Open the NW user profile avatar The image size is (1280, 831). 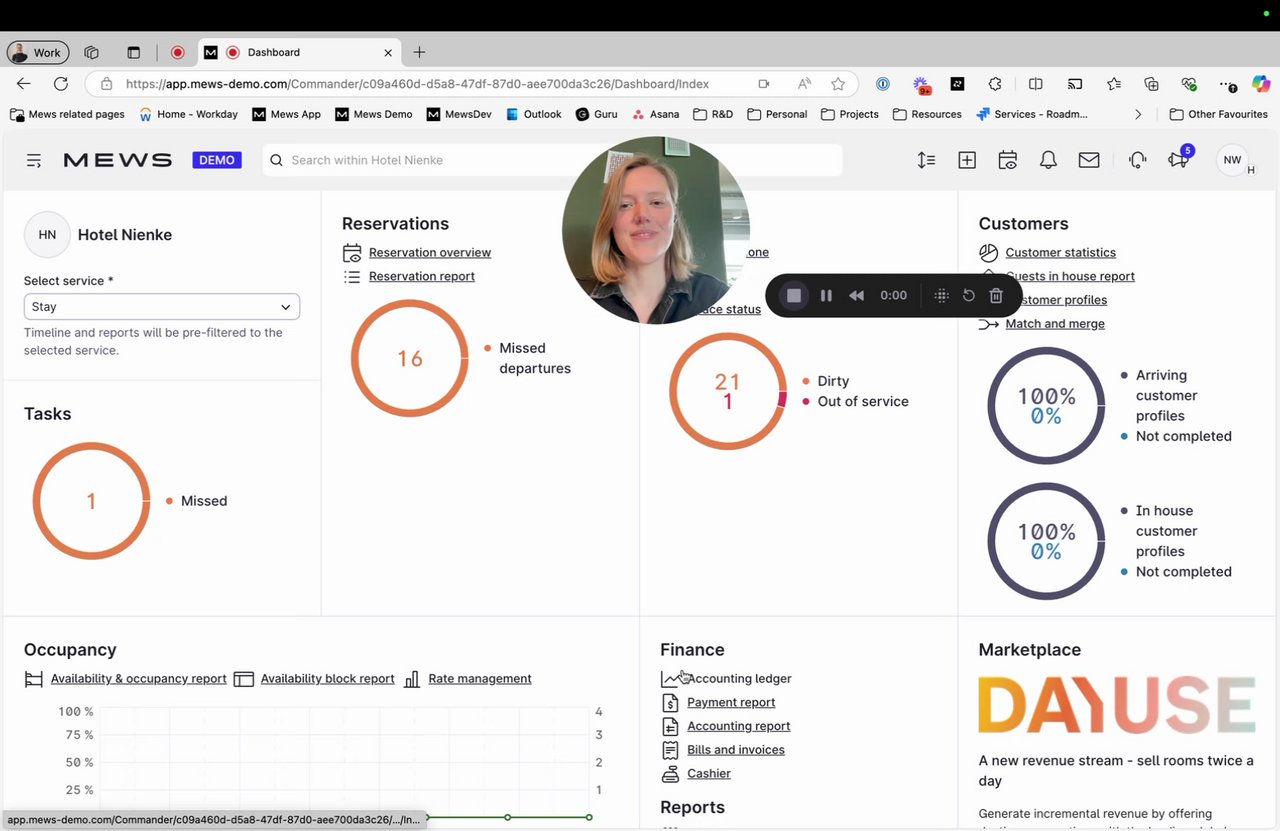pos(1233,160)
